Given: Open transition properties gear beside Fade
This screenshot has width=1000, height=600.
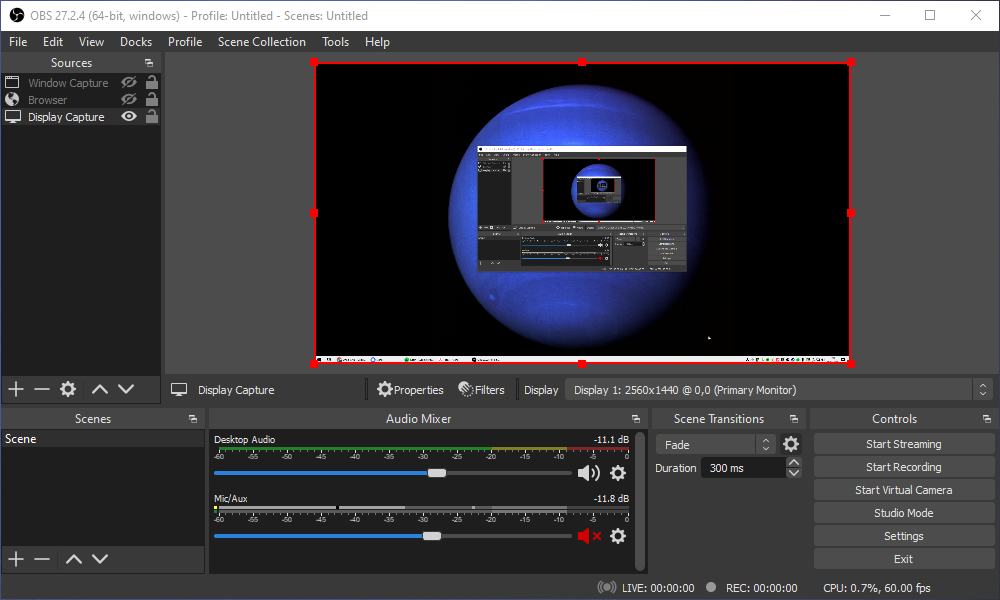Looking at the screenshot, I should click(x=791, y=444).
